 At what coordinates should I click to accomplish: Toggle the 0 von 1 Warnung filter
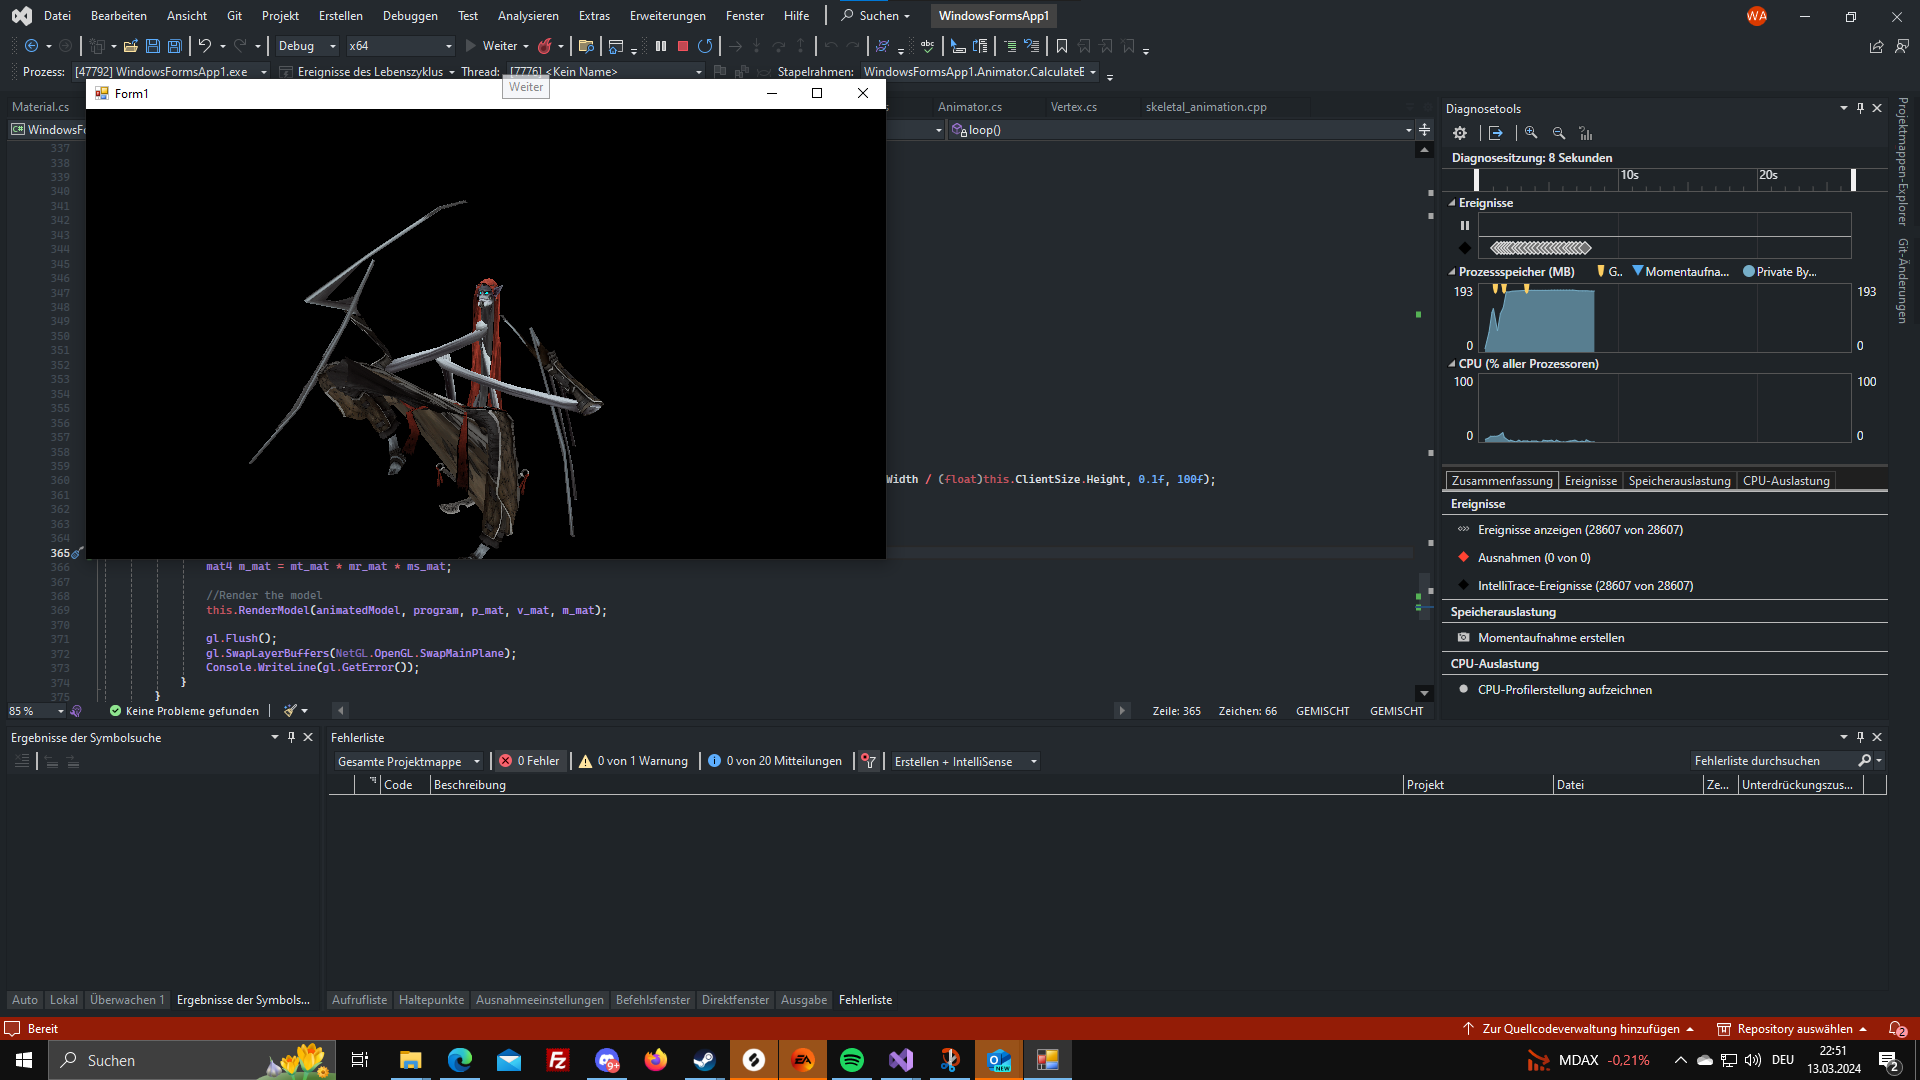click(x=634, y=761)
